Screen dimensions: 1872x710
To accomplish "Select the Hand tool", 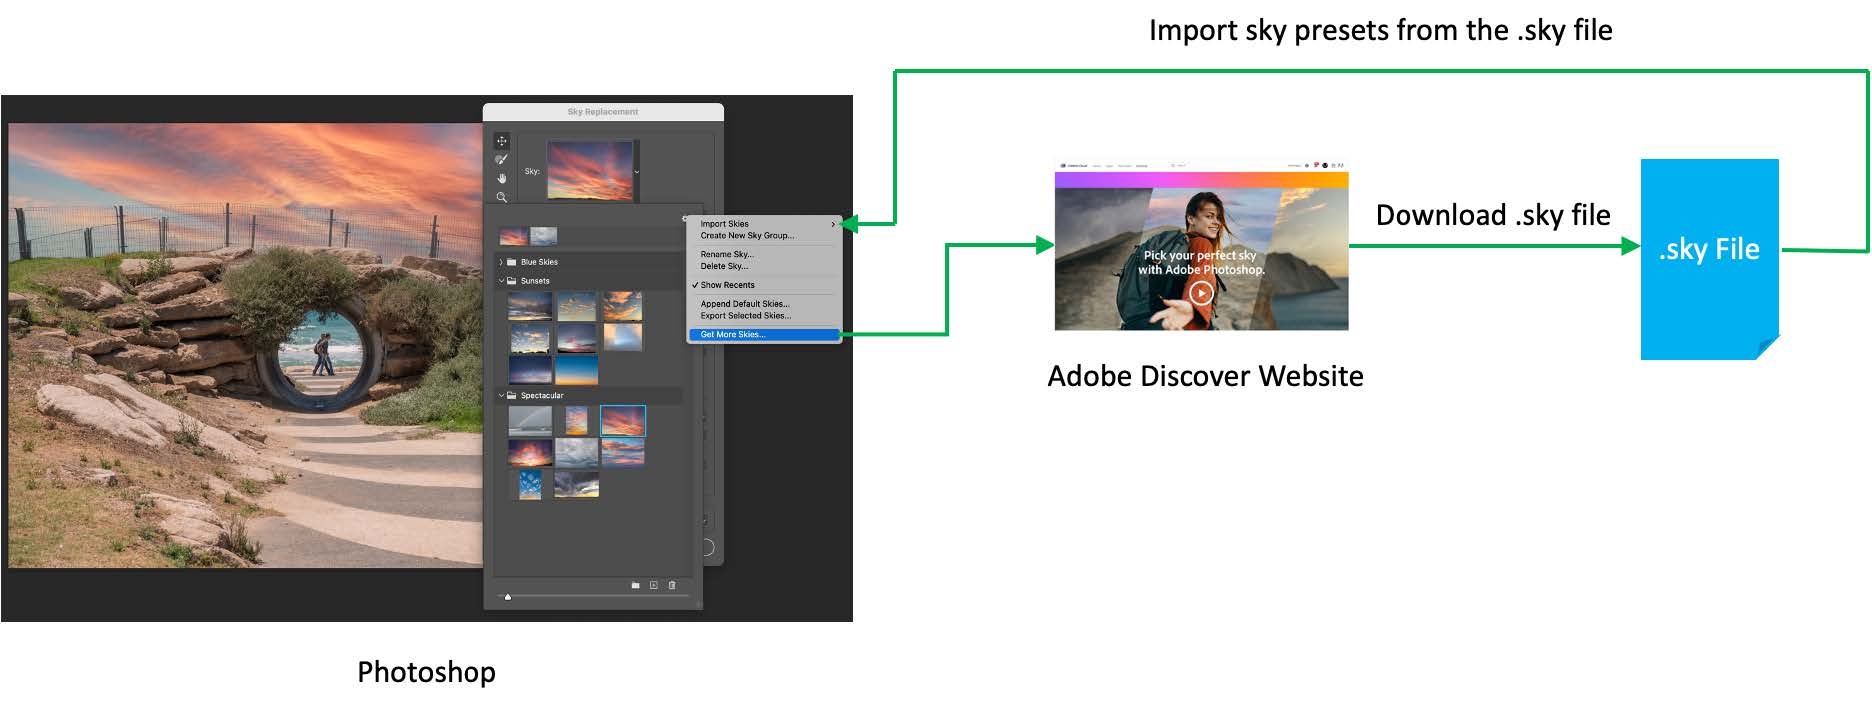I will click(x=502, y=179).
